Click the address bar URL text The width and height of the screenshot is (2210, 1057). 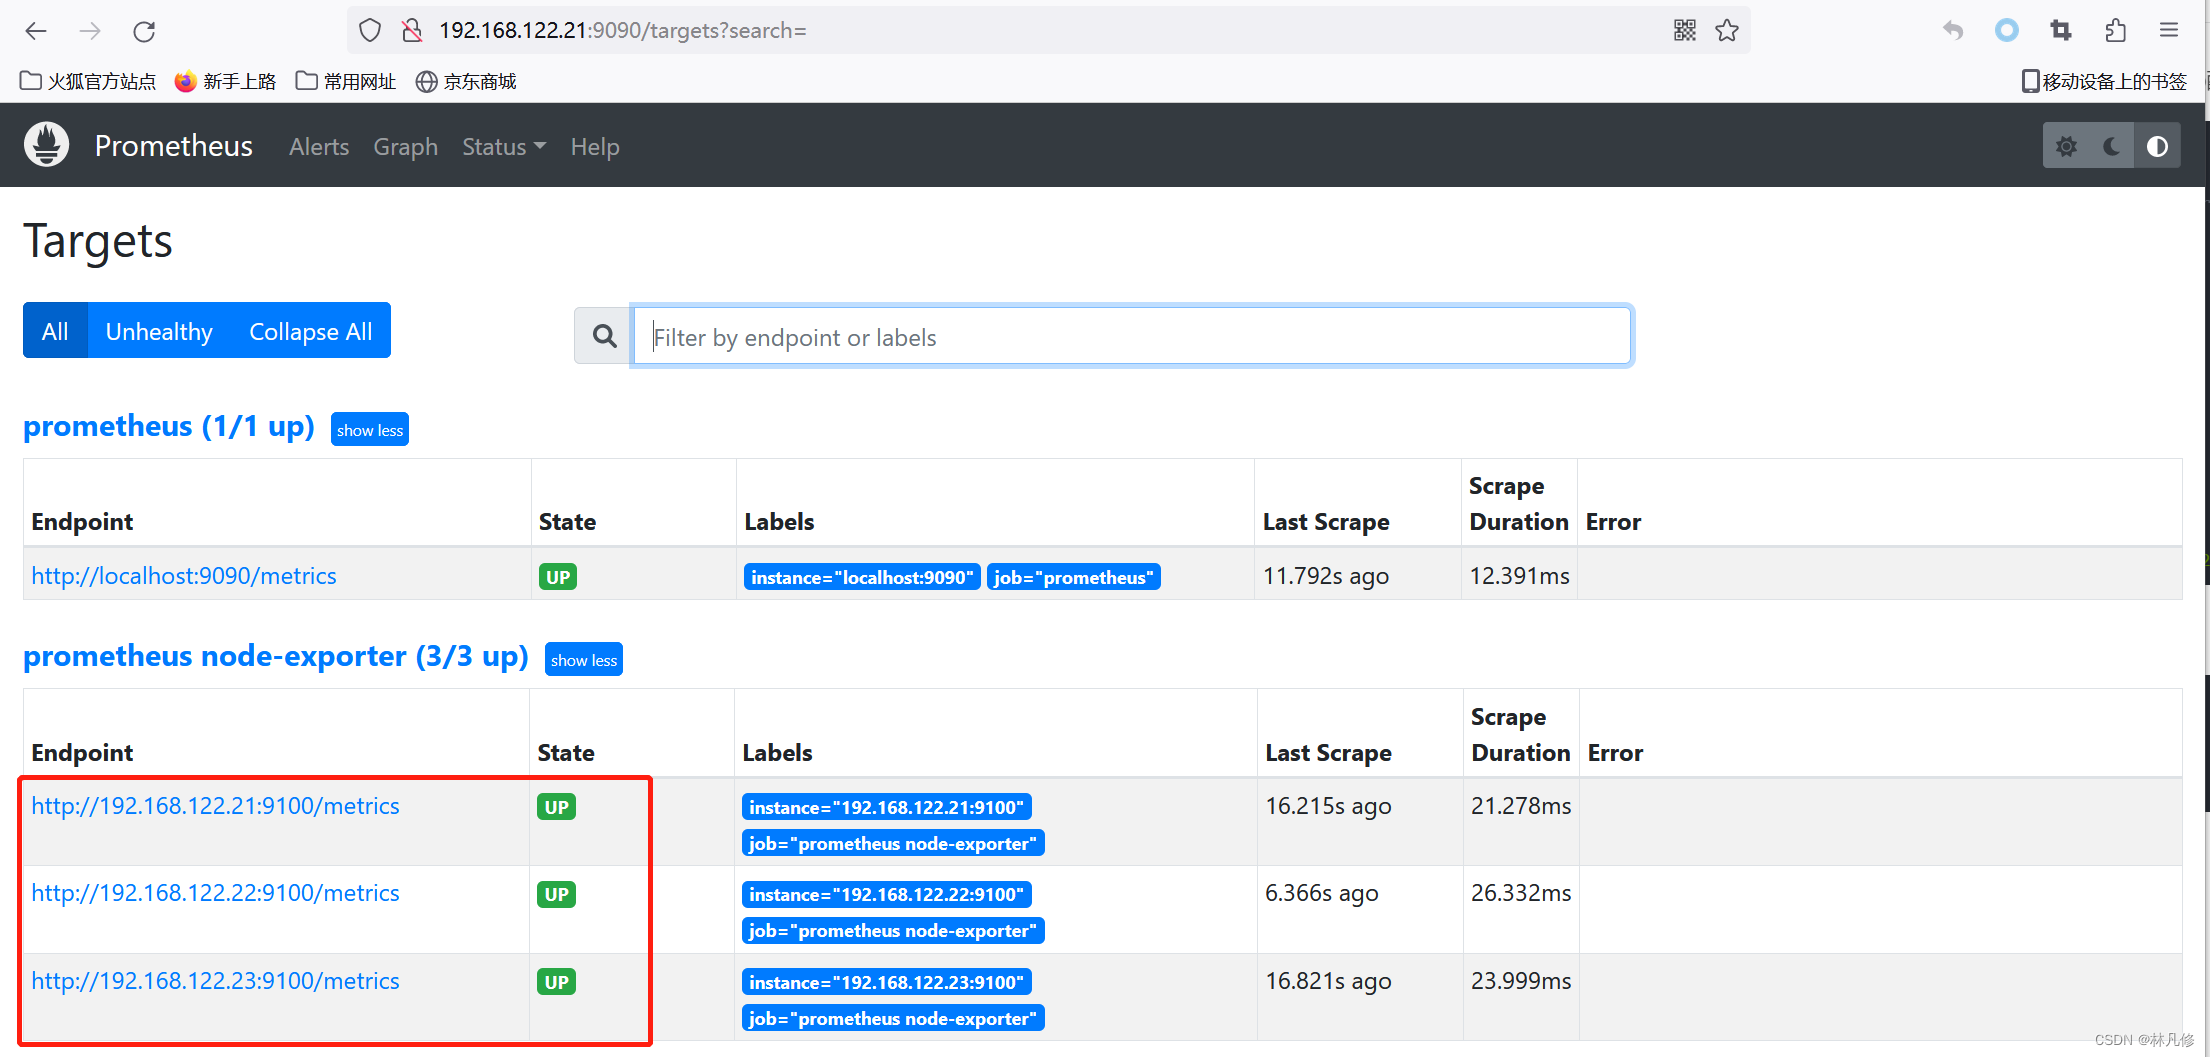tap(623, 31)
